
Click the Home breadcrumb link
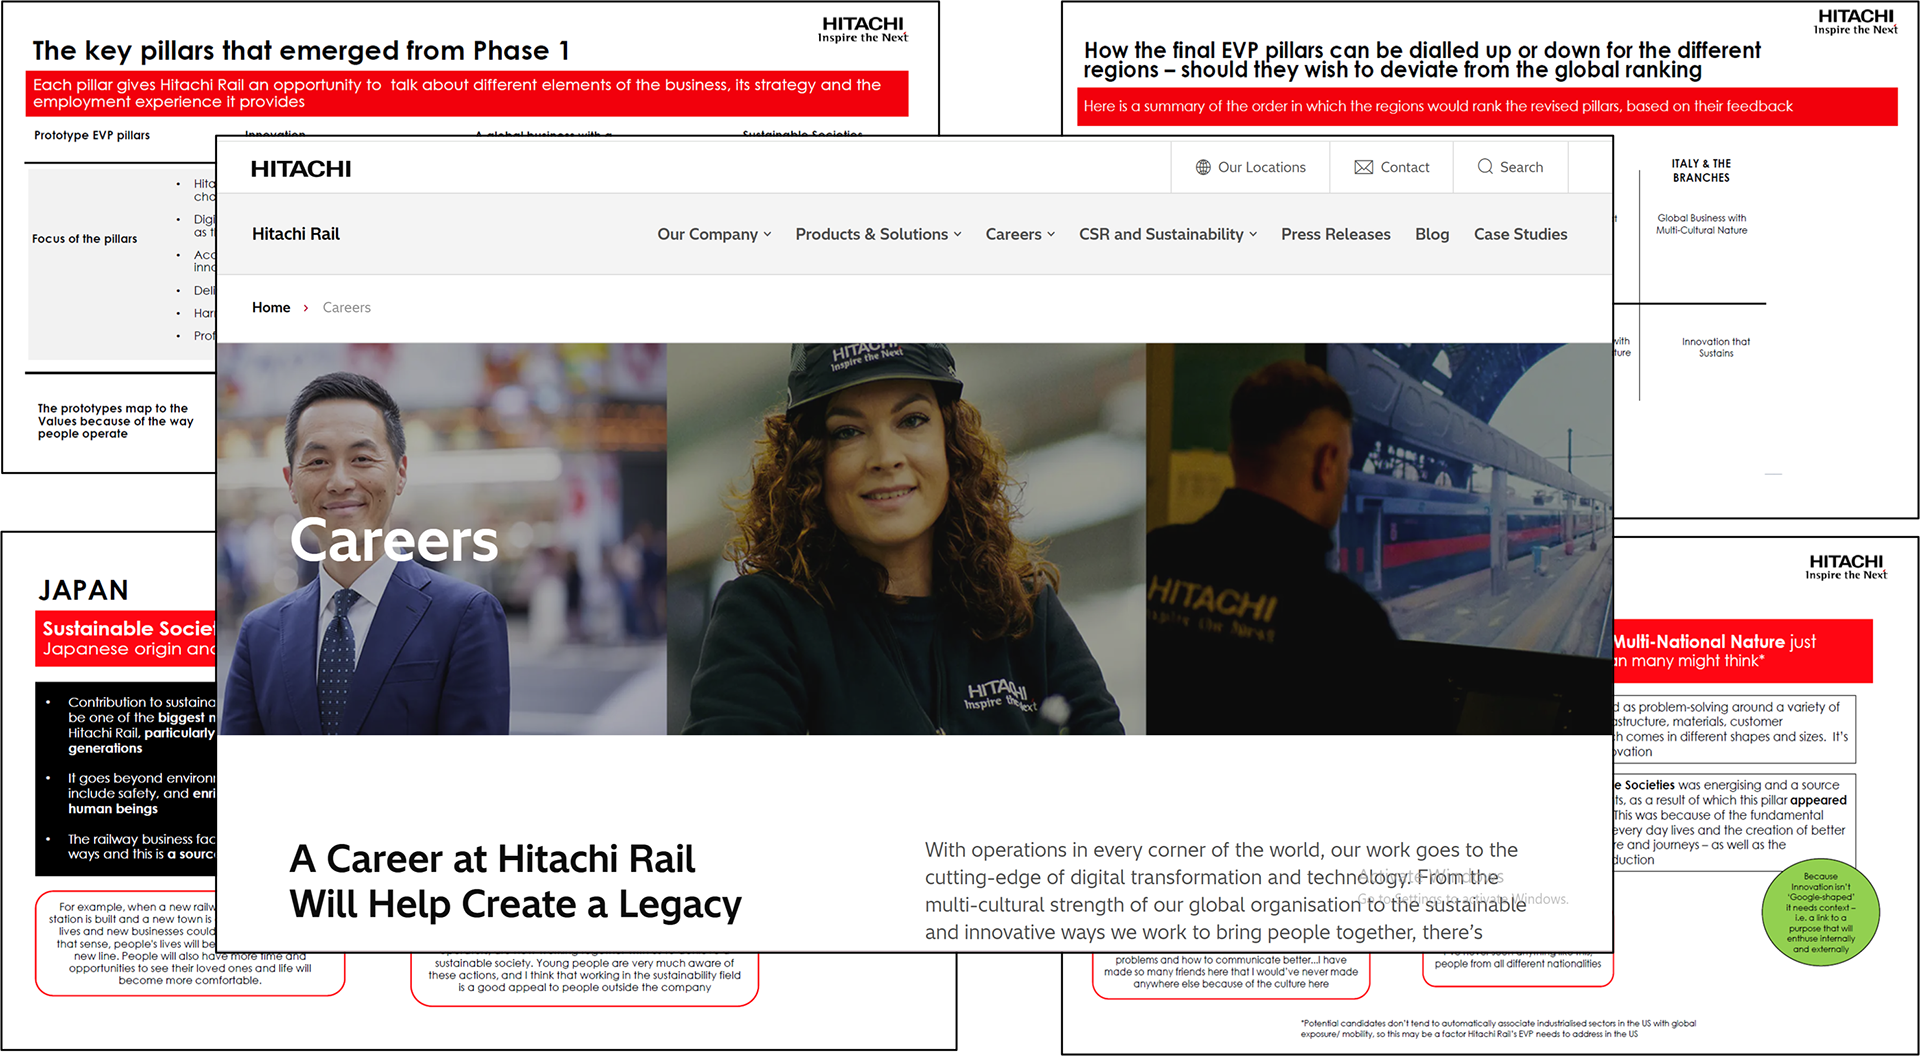(271, 308)
